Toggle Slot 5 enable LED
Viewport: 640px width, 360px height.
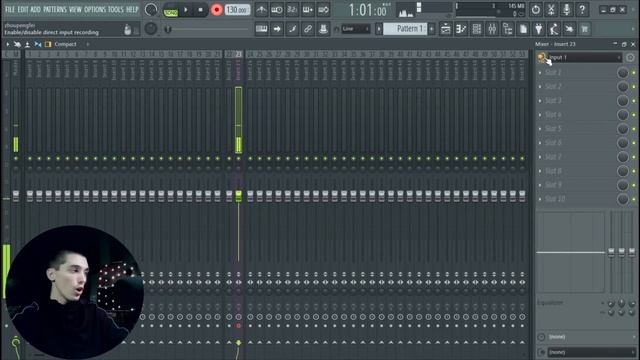[634, 129]
